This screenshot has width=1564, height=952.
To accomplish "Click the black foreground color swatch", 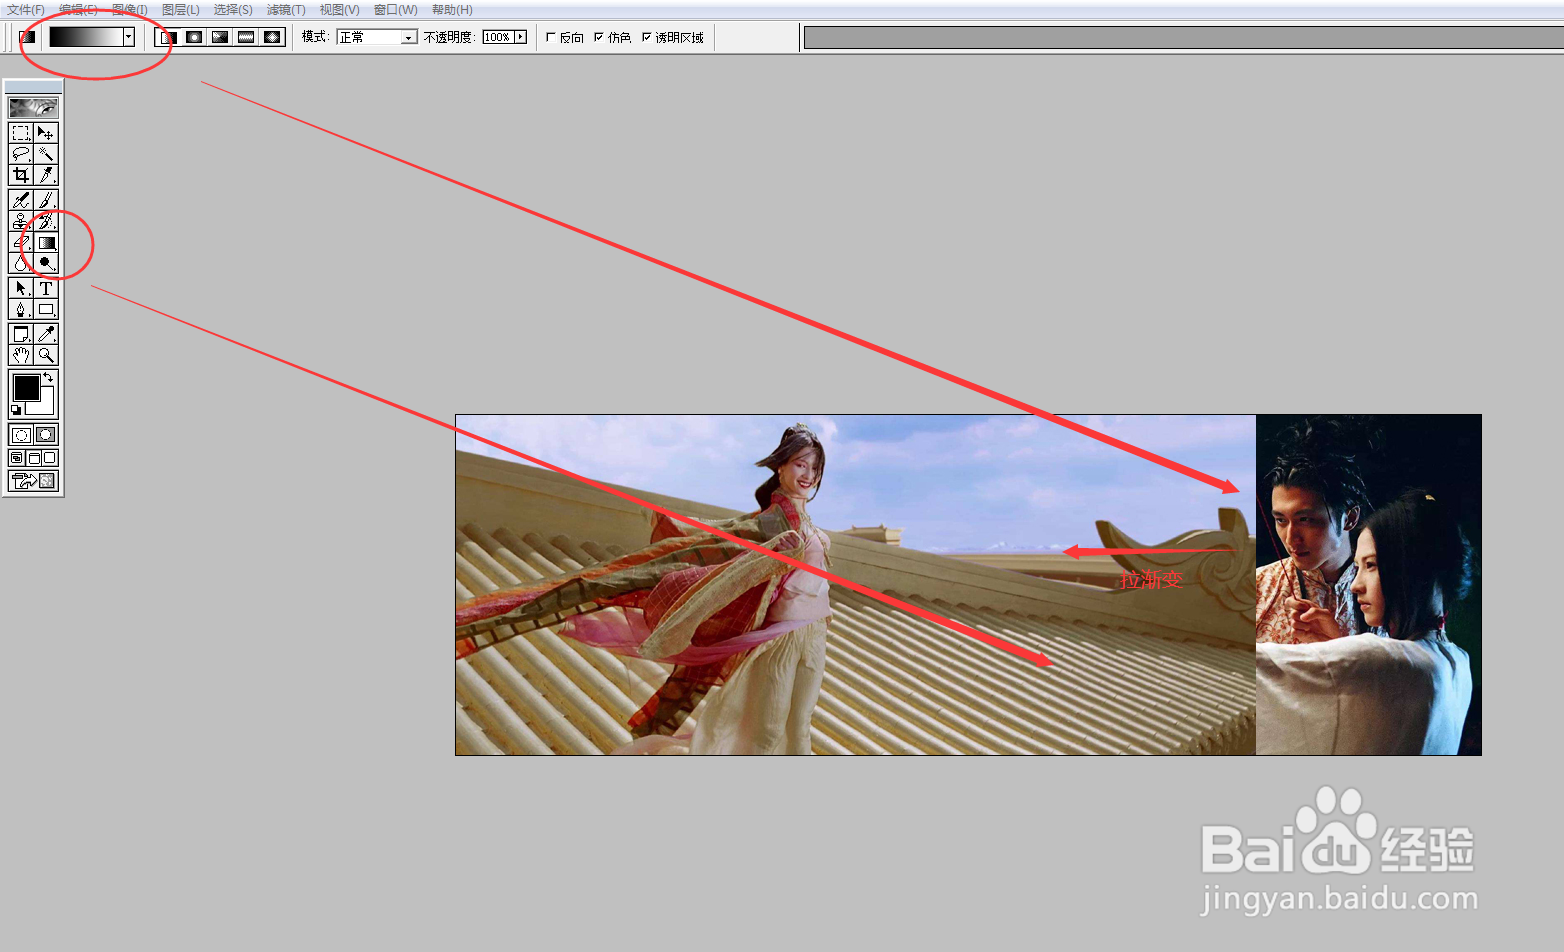I will tap(26, 387).
